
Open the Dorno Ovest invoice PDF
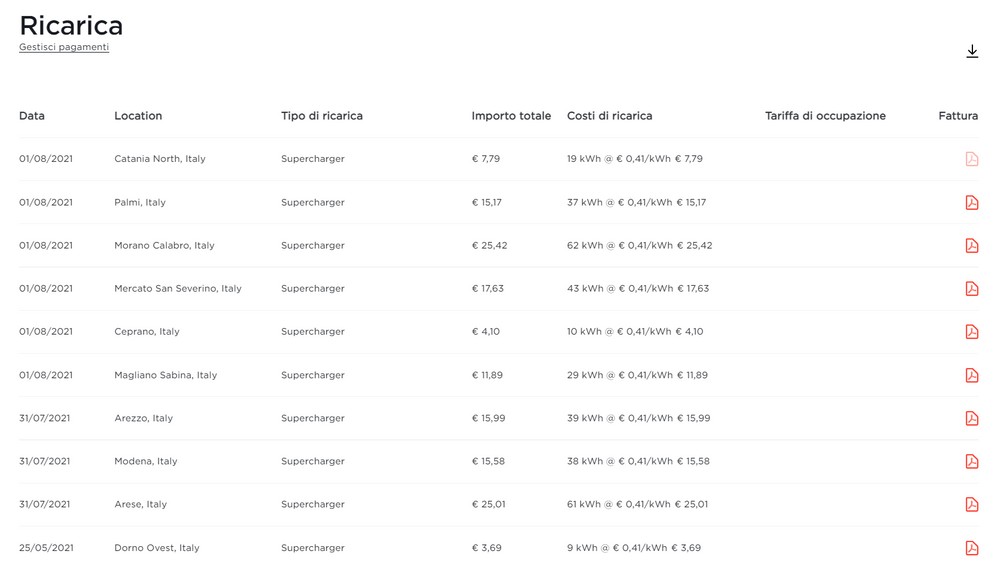971,548
